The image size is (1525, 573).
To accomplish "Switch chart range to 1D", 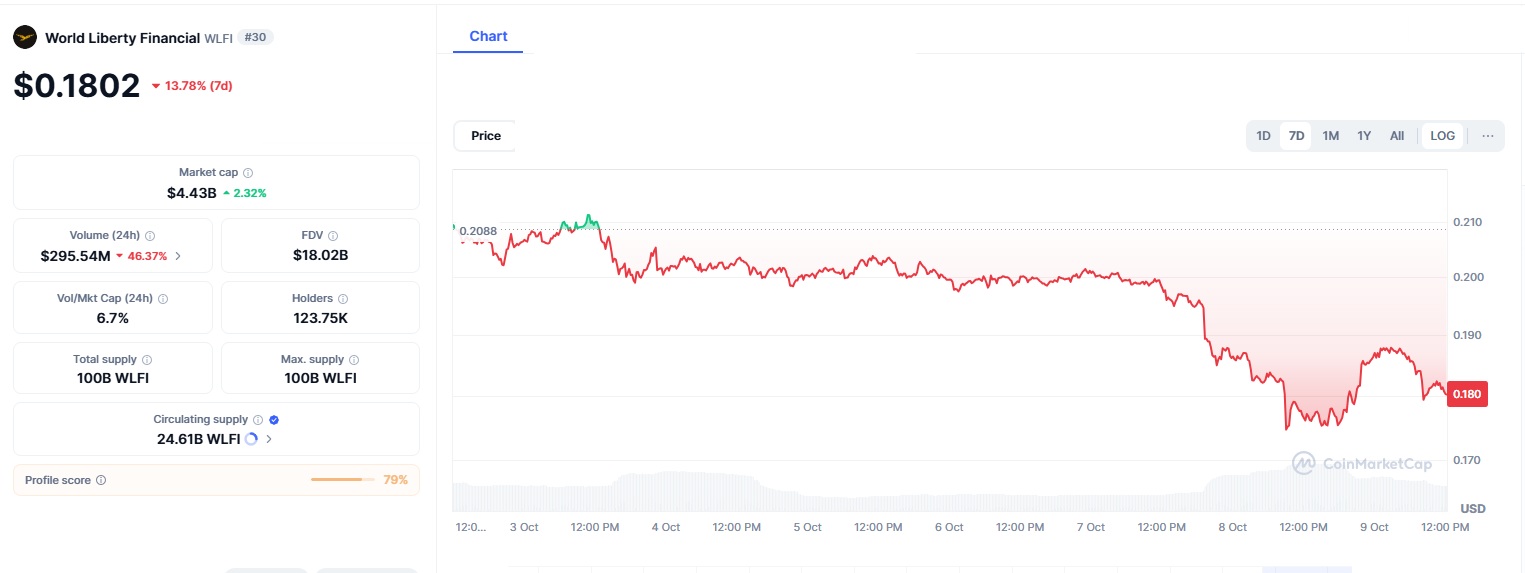I will (1263, 136).
